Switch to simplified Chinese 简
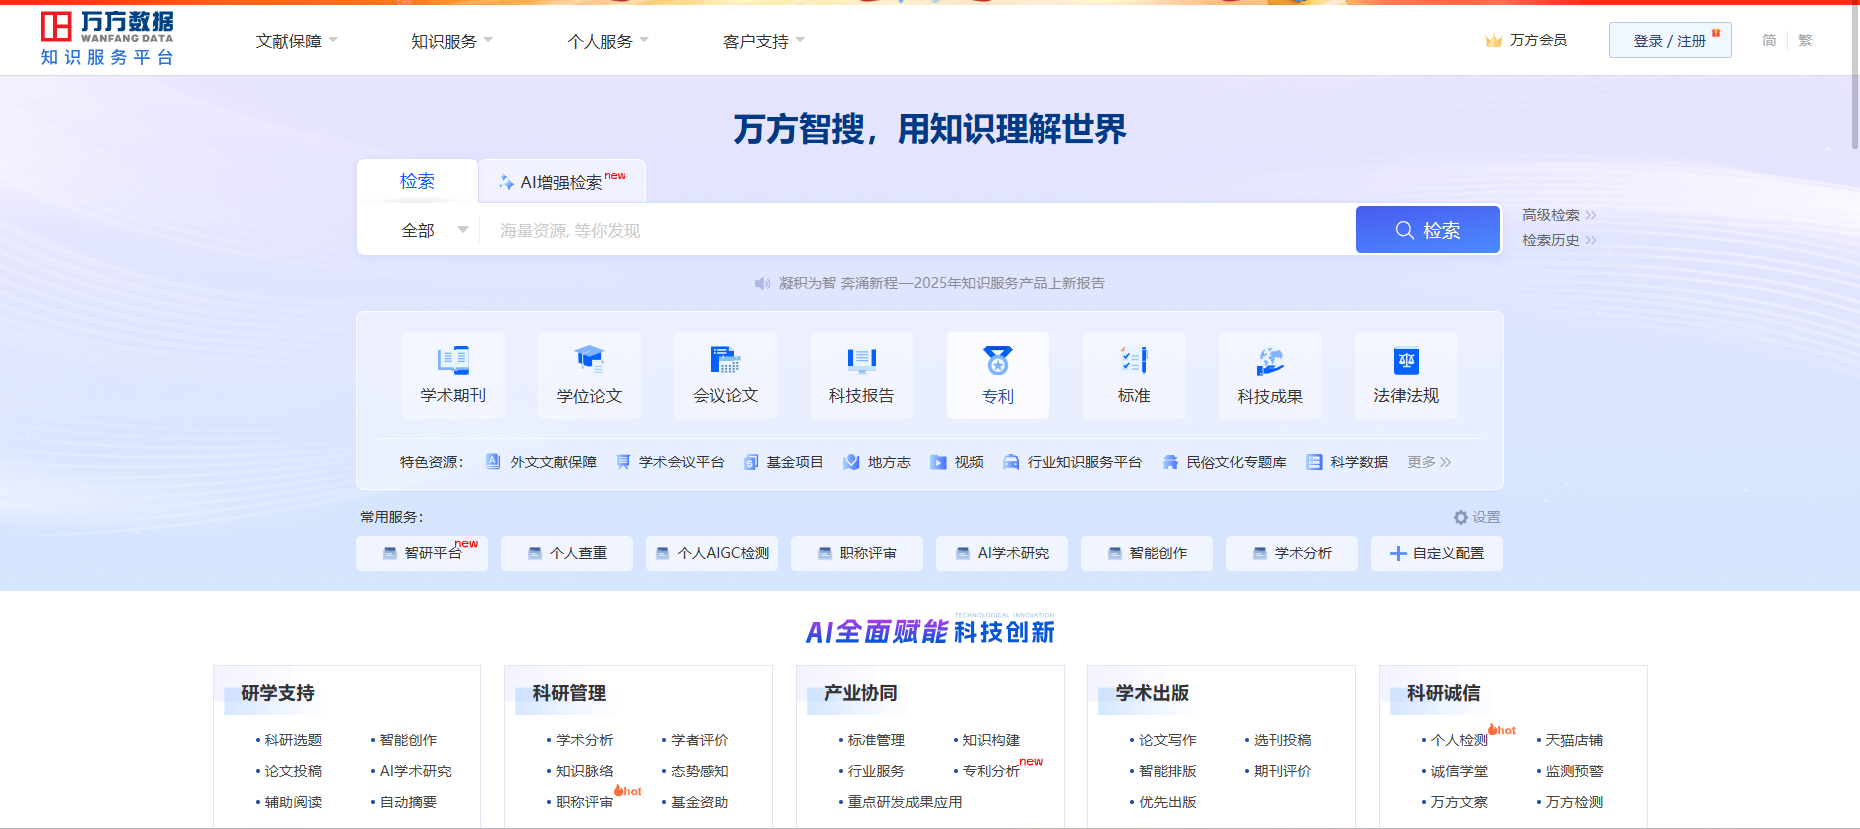The width and height of the screenshot is (1860, 829). click(x=1769, y=41)
